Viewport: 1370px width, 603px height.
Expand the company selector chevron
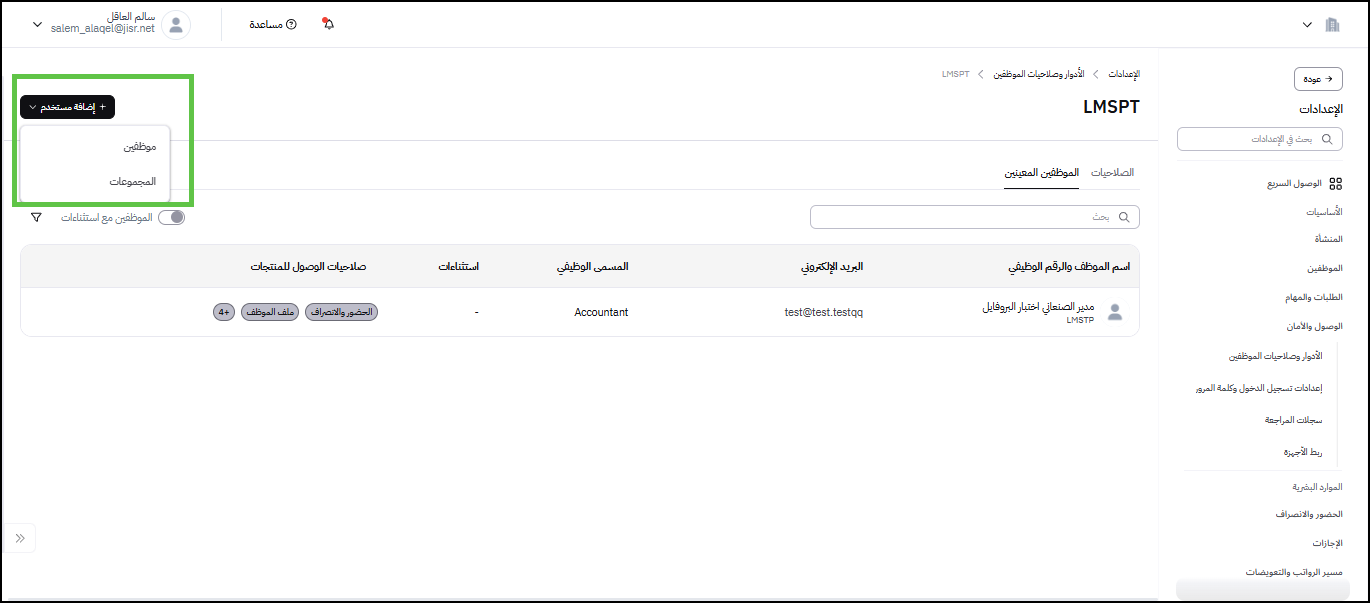click(x=1307, y=24)
